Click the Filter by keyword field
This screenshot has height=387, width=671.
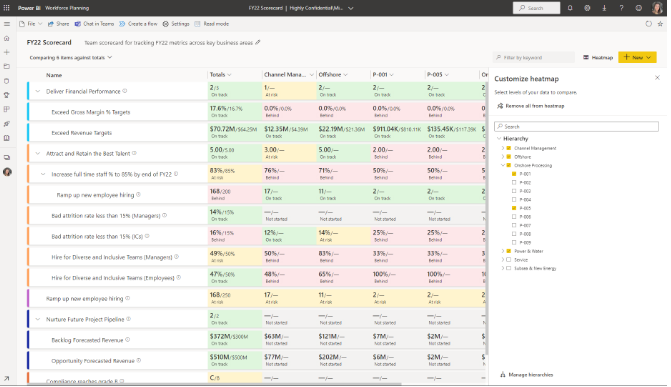coord(534,57)
